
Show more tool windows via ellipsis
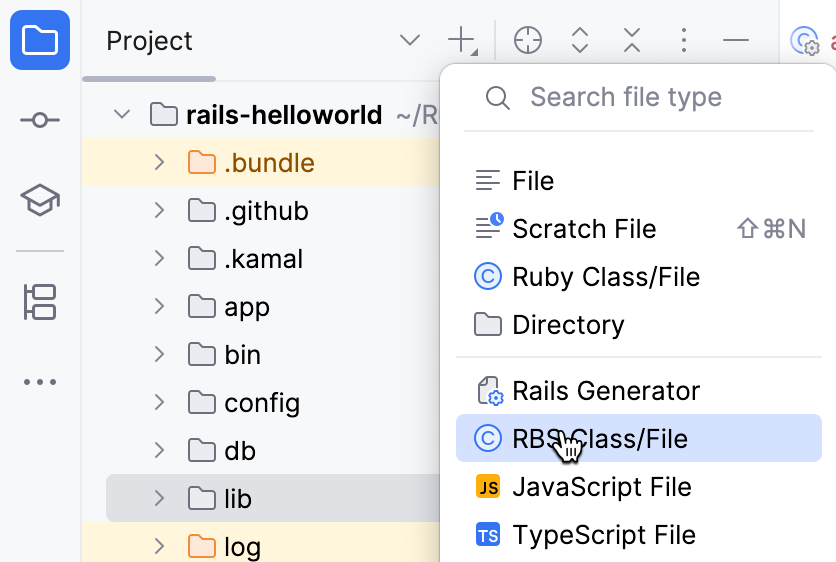point(40,382)
